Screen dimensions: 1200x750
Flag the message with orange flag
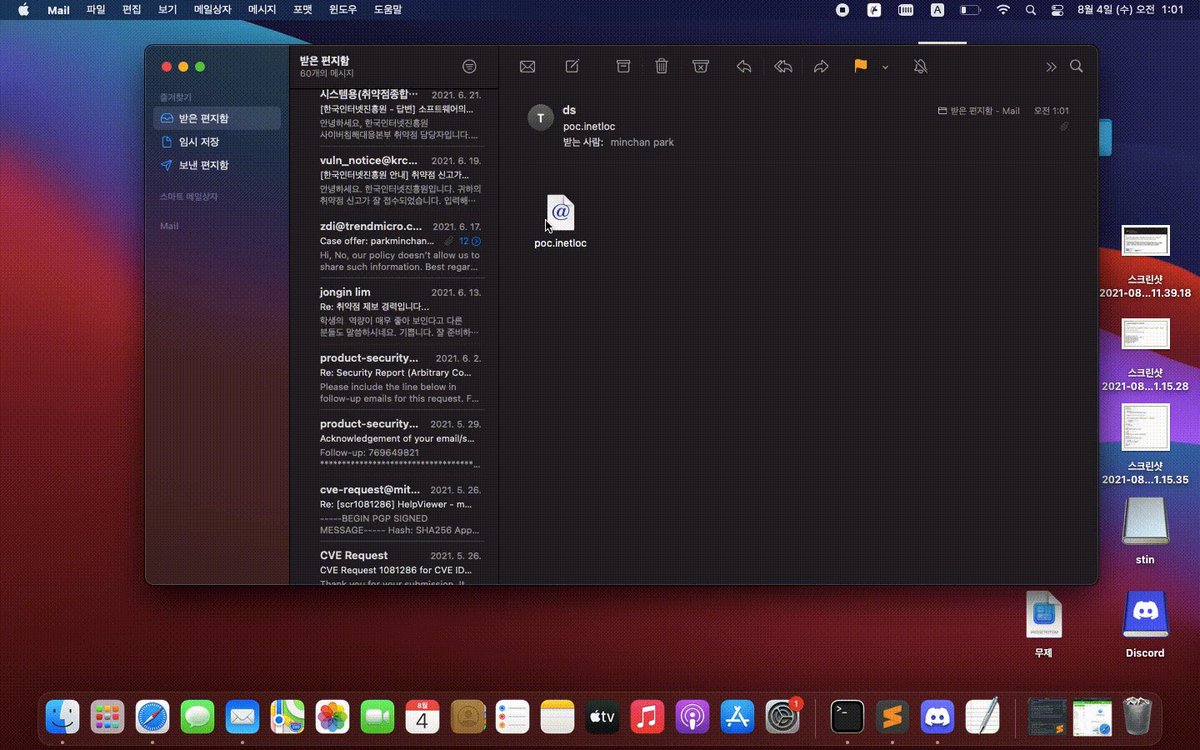(x=860, y=66)
